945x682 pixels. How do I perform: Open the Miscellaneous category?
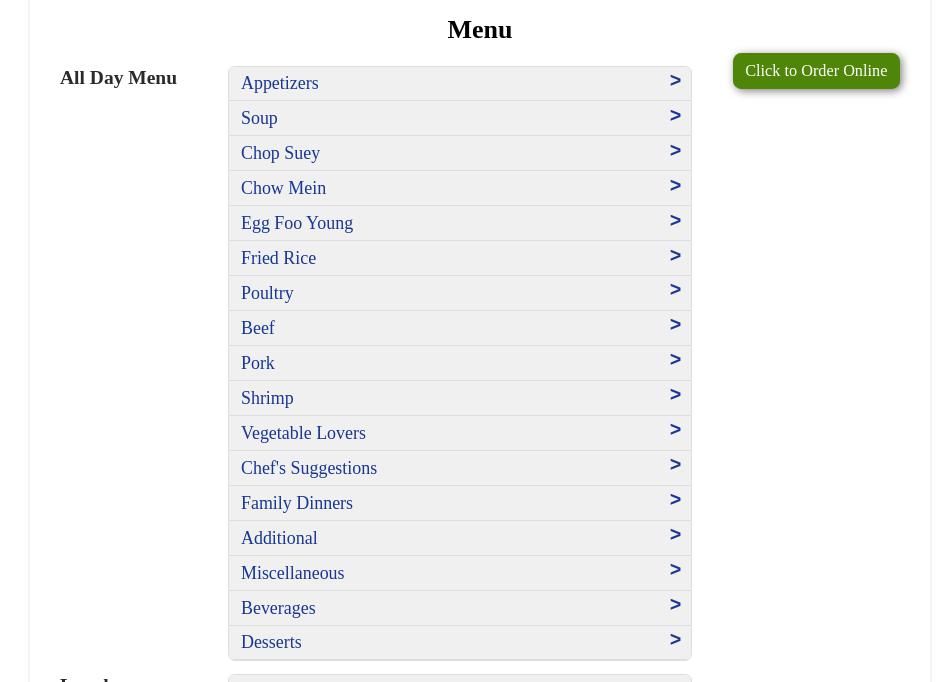292,573
